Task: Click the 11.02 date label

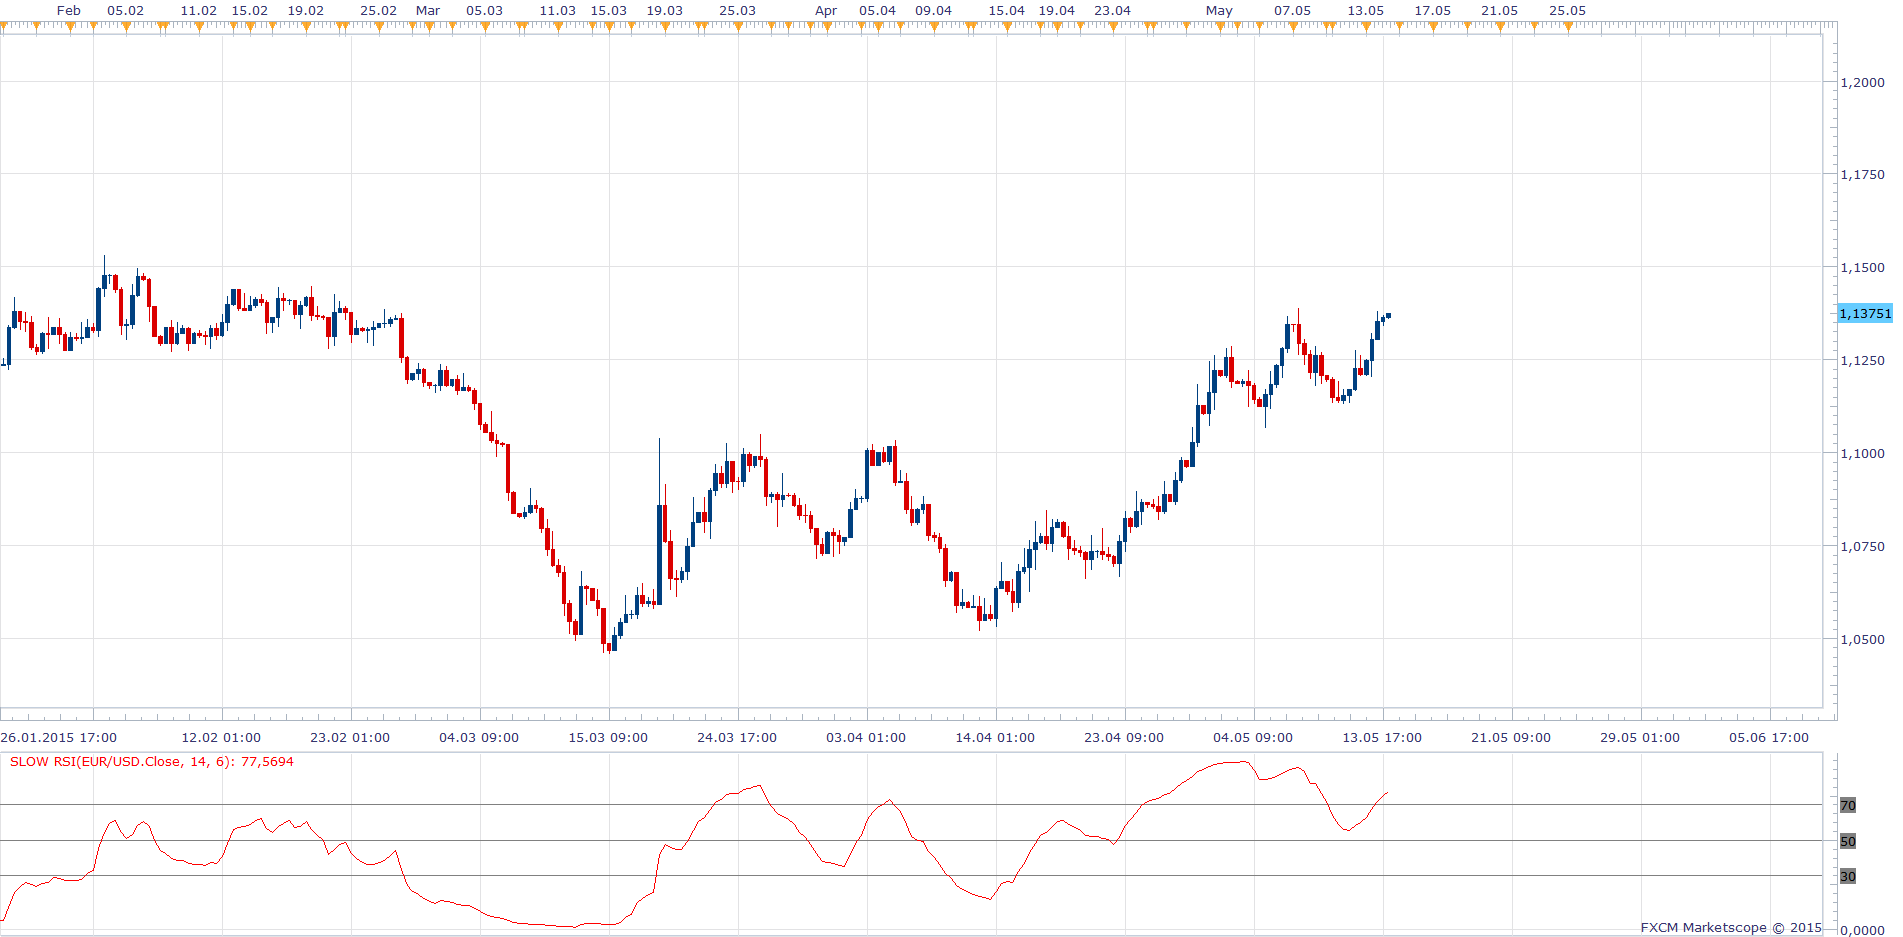Action: [x=199, y=10]
